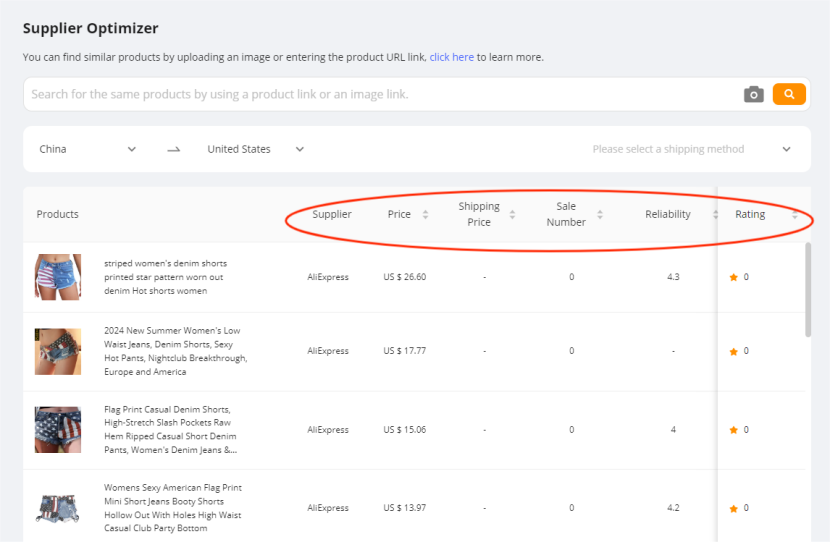Open the 'click here' learn more link

pyautogui.click(x=452, y=57)
